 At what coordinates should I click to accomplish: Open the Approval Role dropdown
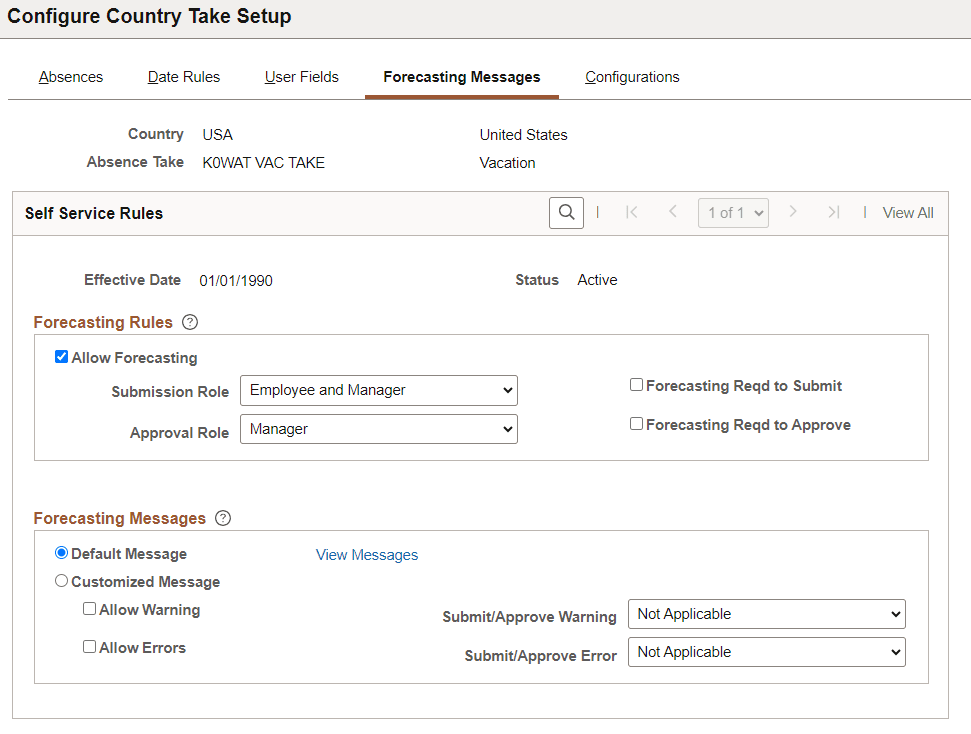tap(378, 428)
